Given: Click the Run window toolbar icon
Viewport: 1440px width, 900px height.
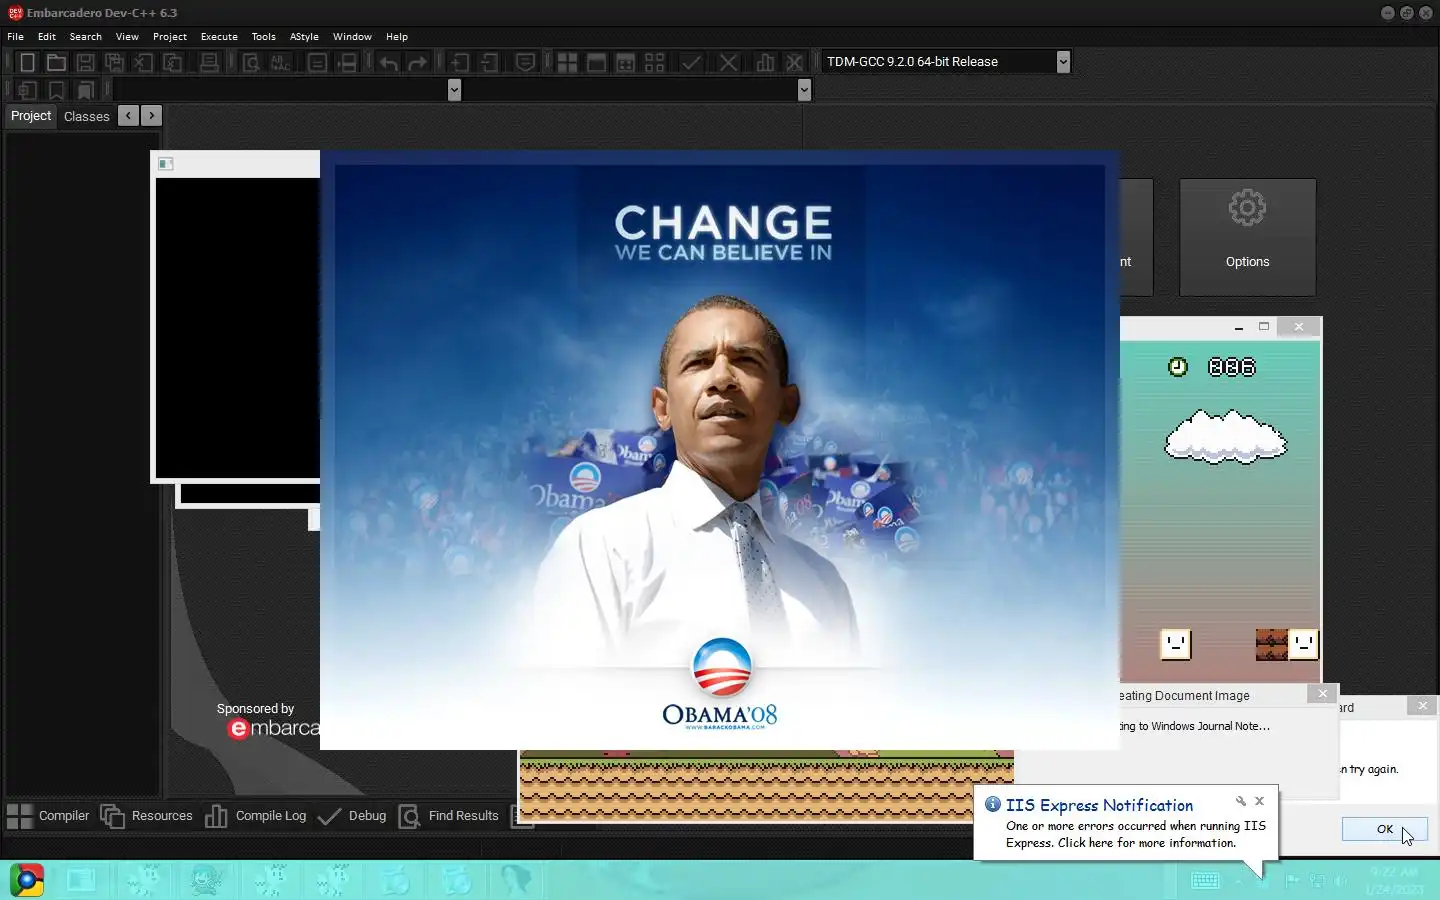Looking at the screenshot, I should coord(596,62).
